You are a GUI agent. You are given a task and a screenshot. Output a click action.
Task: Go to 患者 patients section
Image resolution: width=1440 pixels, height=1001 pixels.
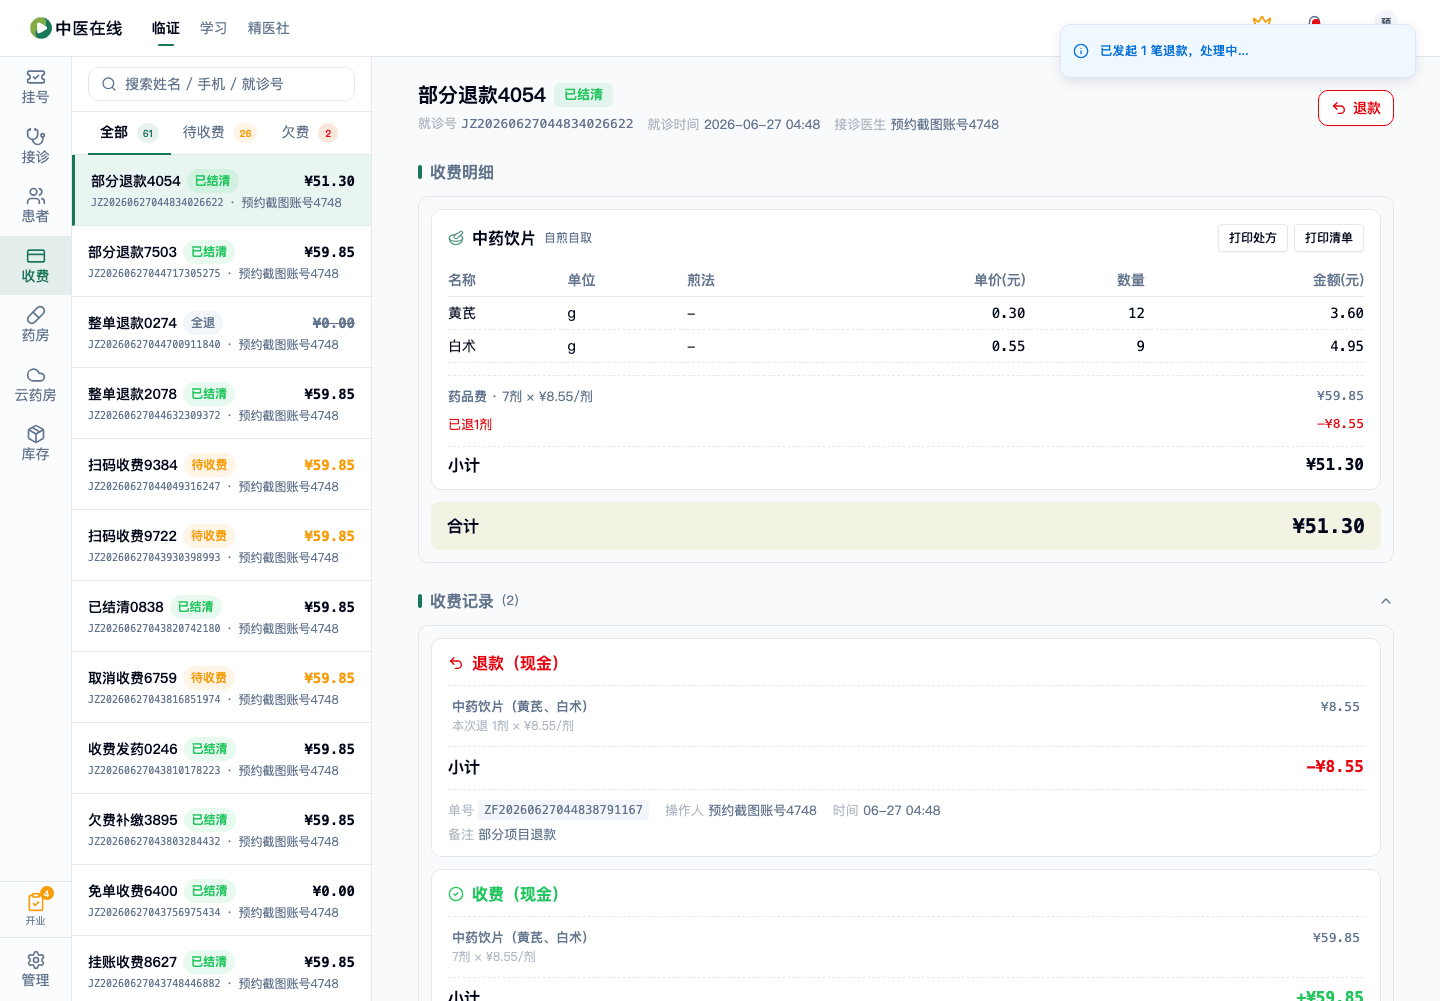point(35,206)
